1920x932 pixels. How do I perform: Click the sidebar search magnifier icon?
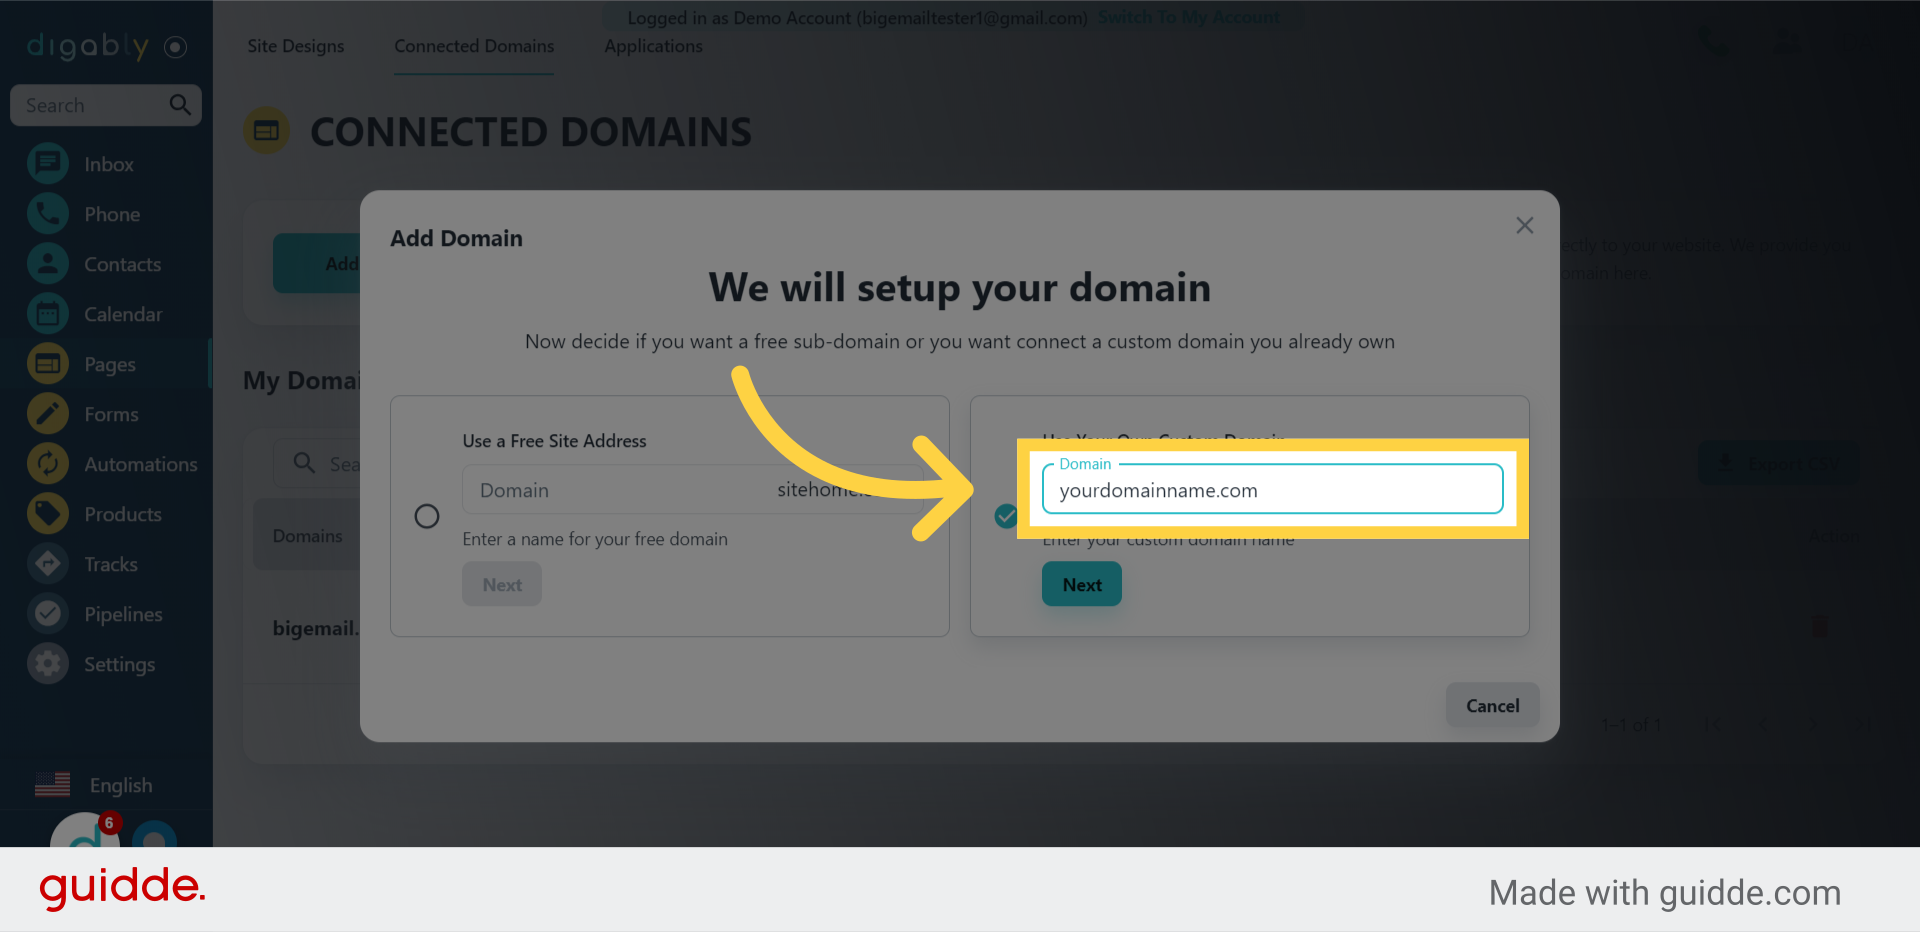[x=180, y=105]
